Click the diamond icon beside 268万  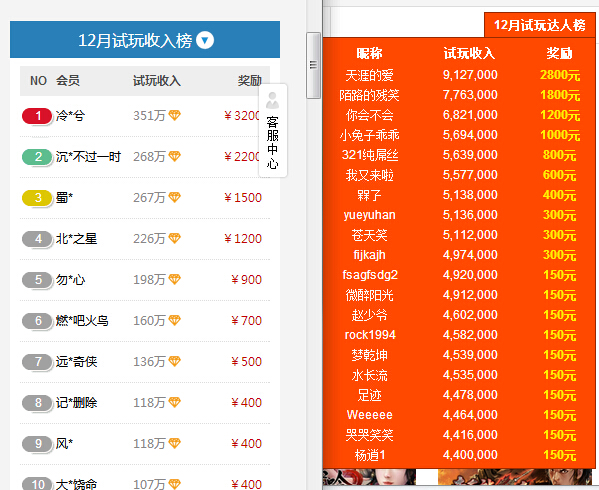click(175, 156)
